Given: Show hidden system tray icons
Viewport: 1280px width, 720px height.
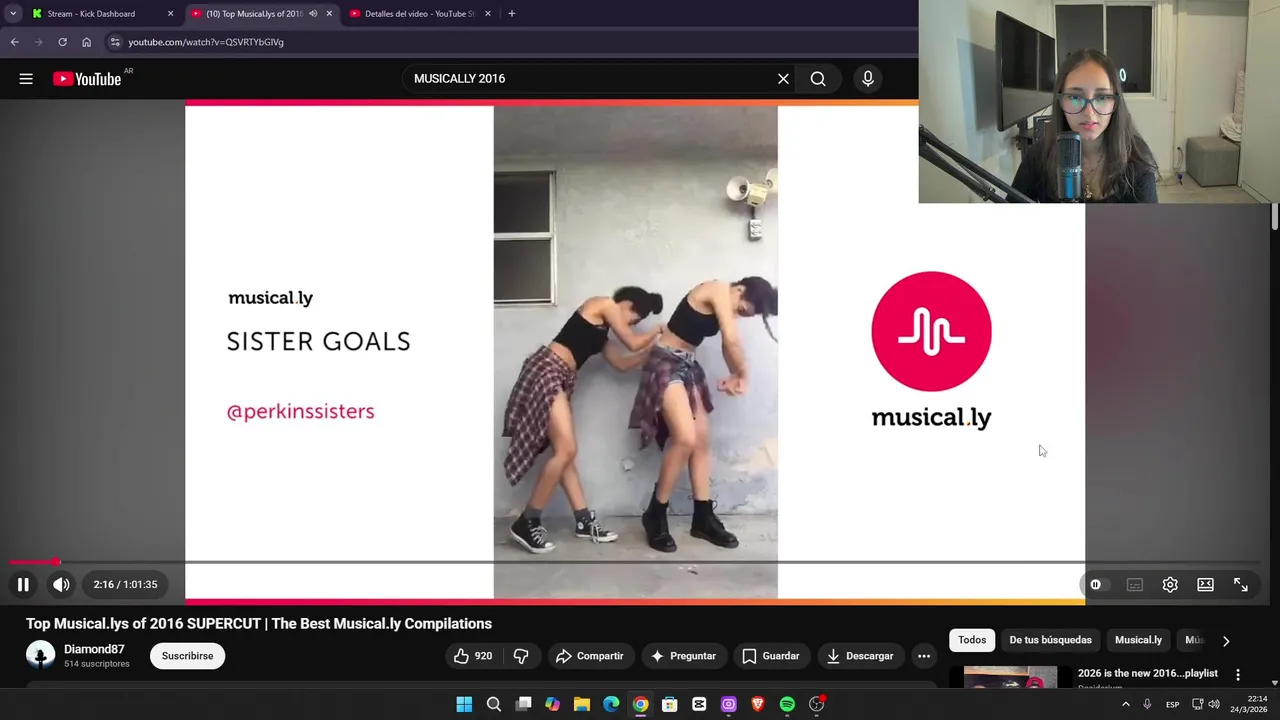Looking at the screenshot, I should [x=1125, y=704].
